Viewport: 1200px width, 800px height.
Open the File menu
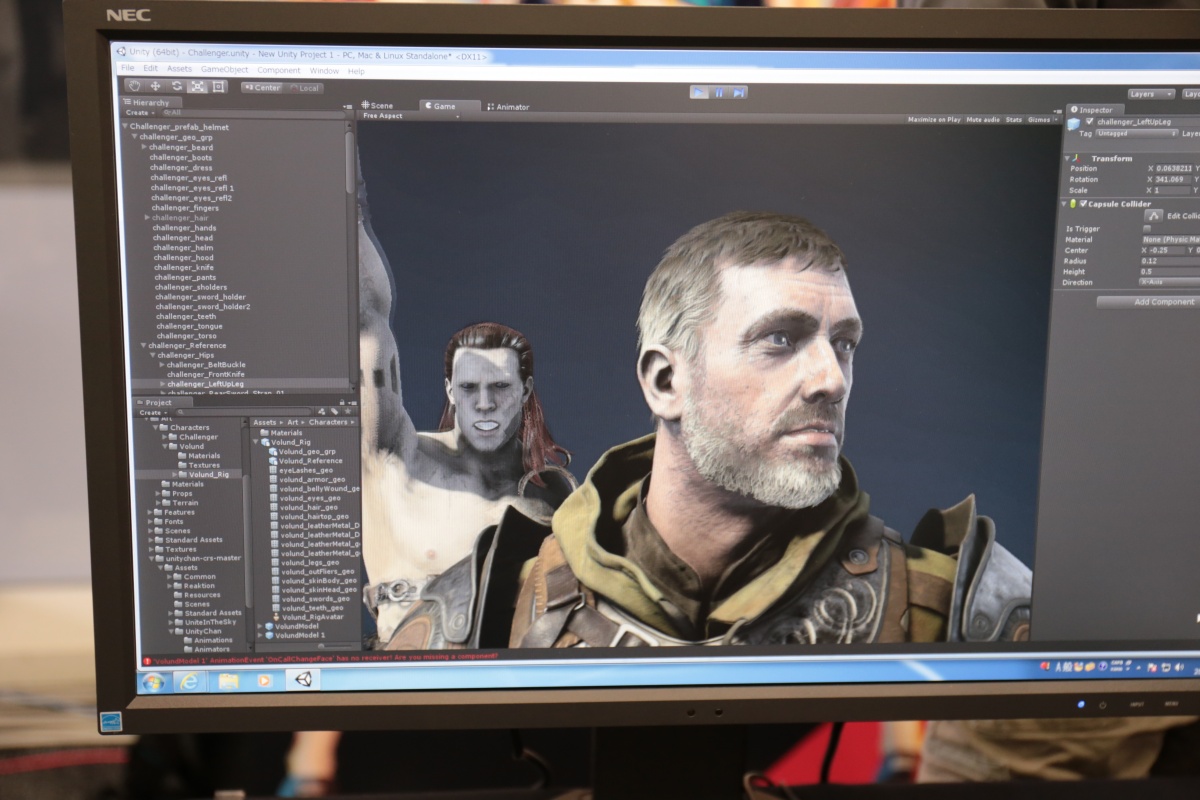pos(127,69)
